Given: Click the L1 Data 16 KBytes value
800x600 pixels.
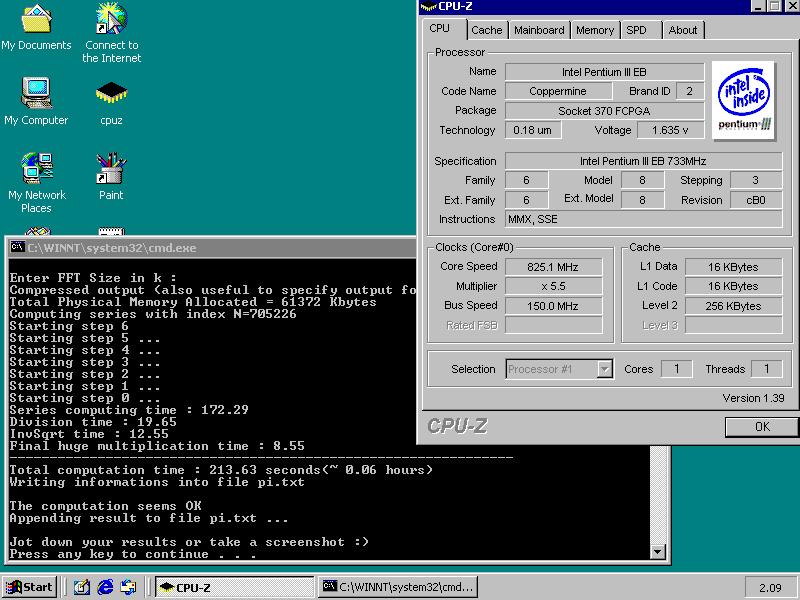Looking at the screenshot, I should click(733, 267).
